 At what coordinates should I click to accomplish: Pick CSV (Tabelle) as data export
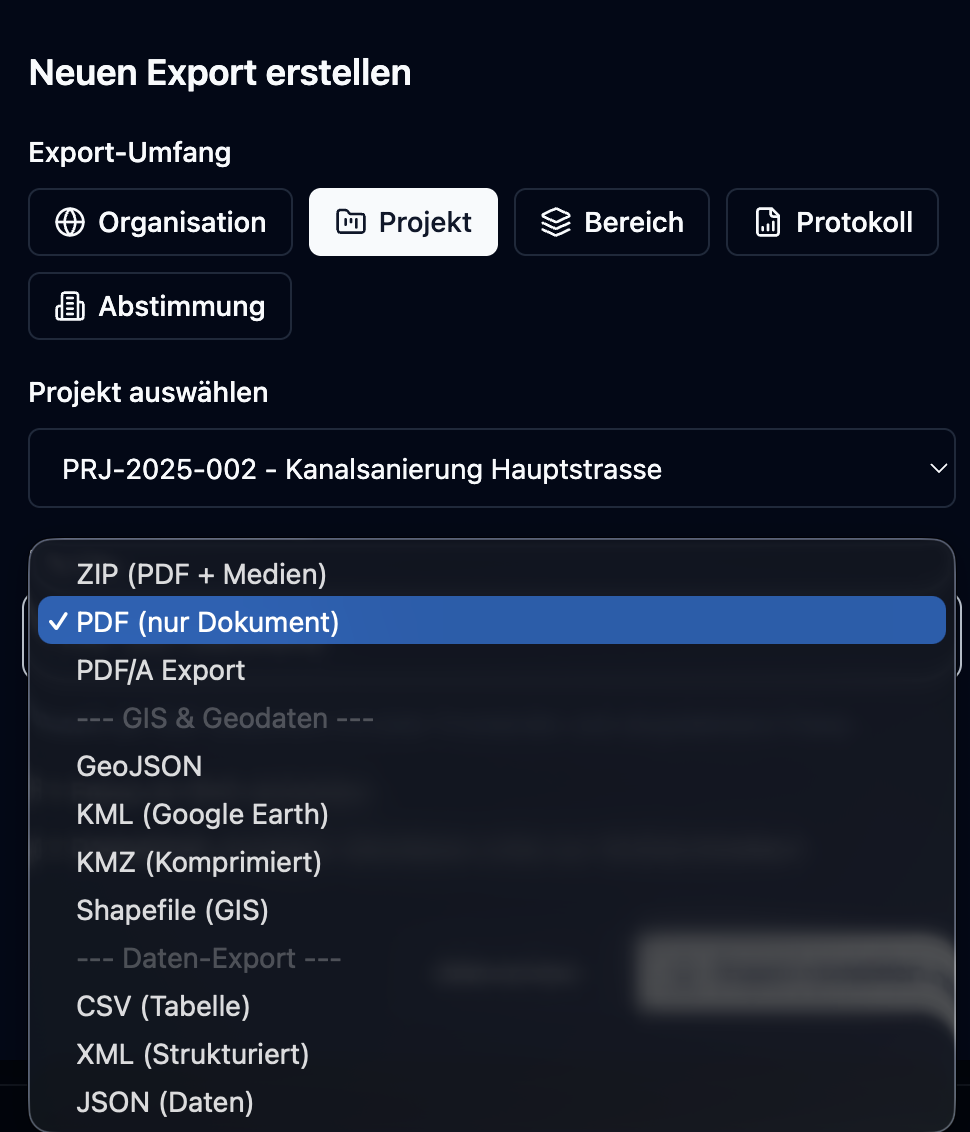click(x=163, y=1006)
